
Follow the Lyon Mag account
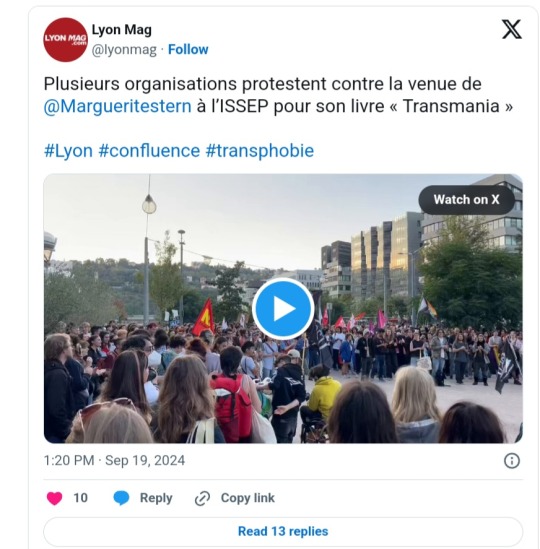(188, 49)
